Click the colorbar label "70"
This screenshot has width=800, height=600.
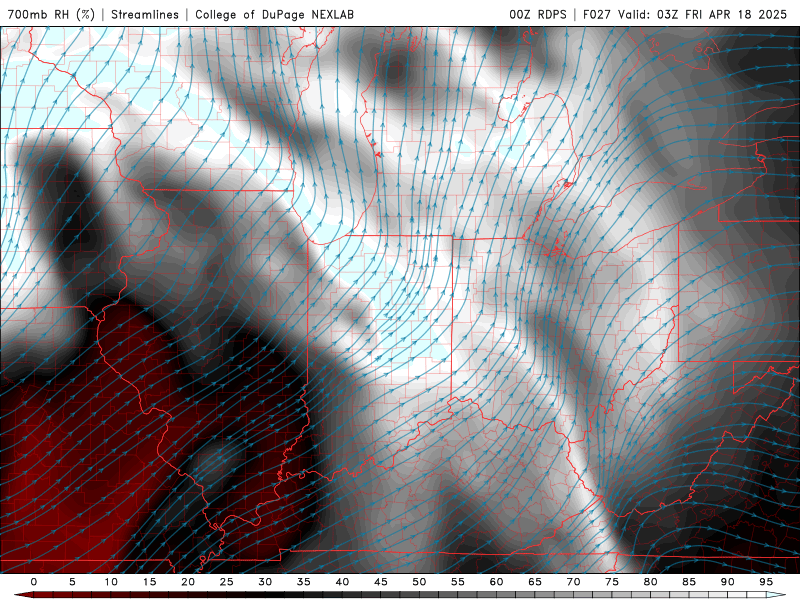point(573,582)
